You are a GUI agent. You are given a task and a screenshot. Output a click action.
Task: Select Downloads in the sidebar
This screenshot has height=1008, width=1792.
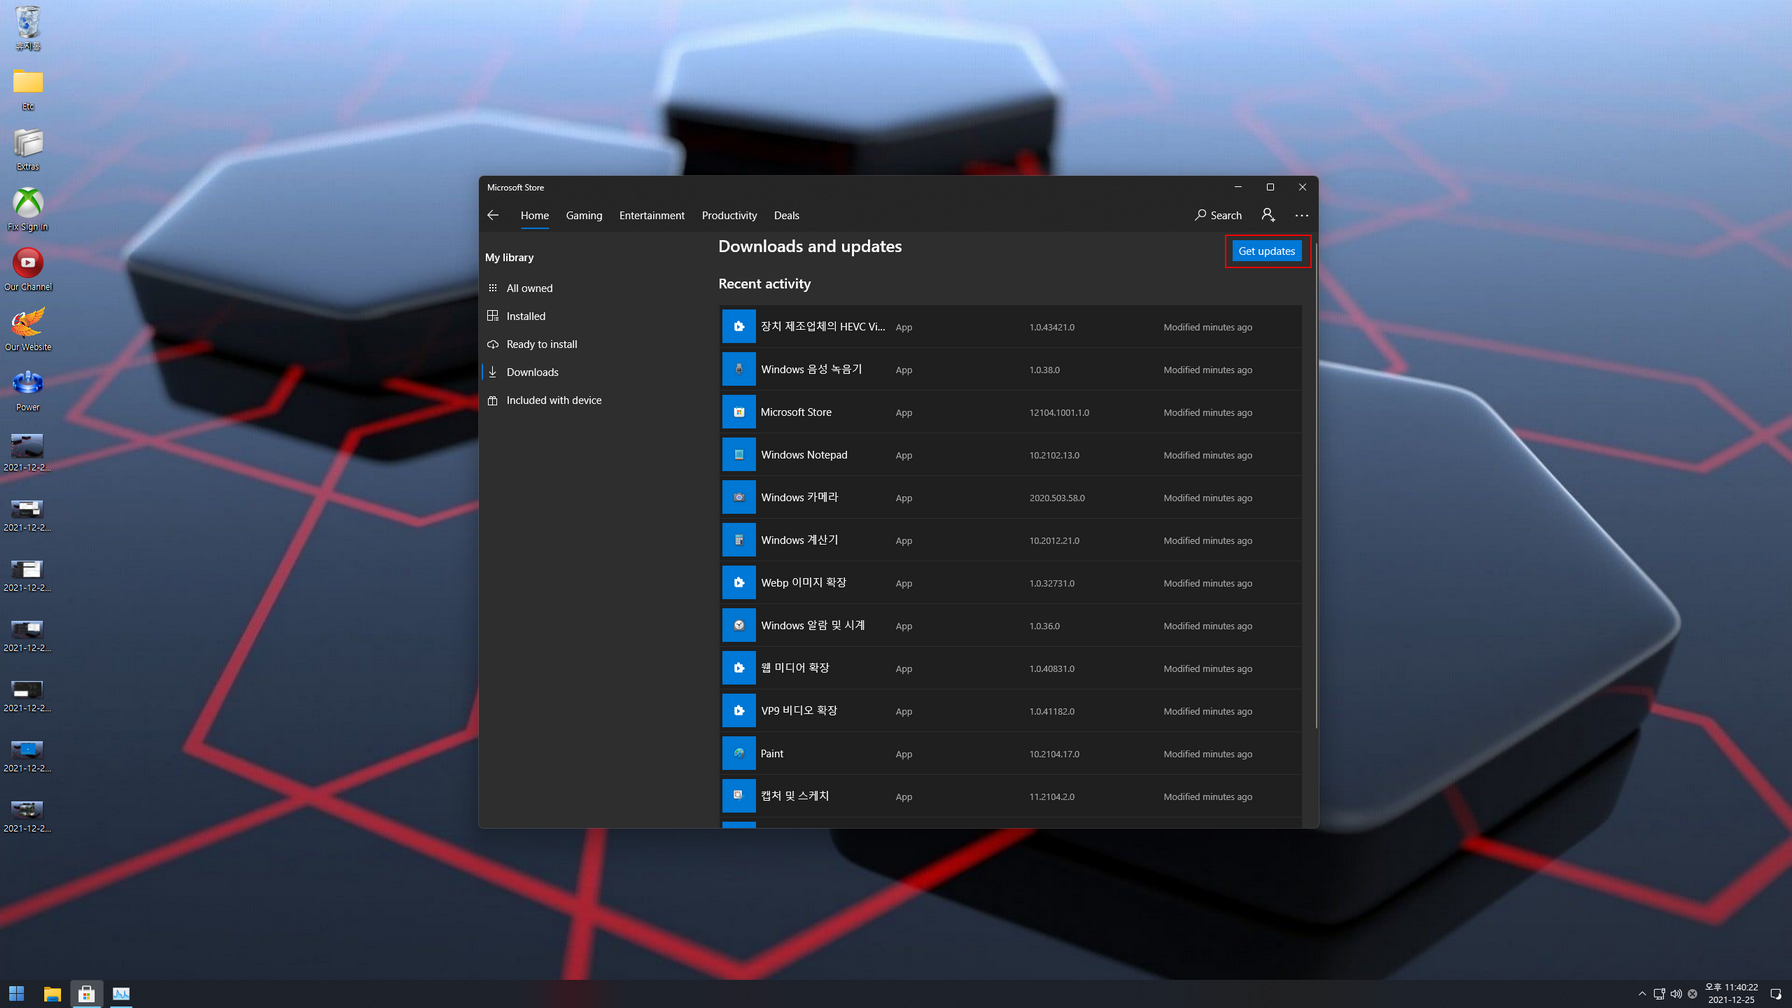click(x=532, y=372)
